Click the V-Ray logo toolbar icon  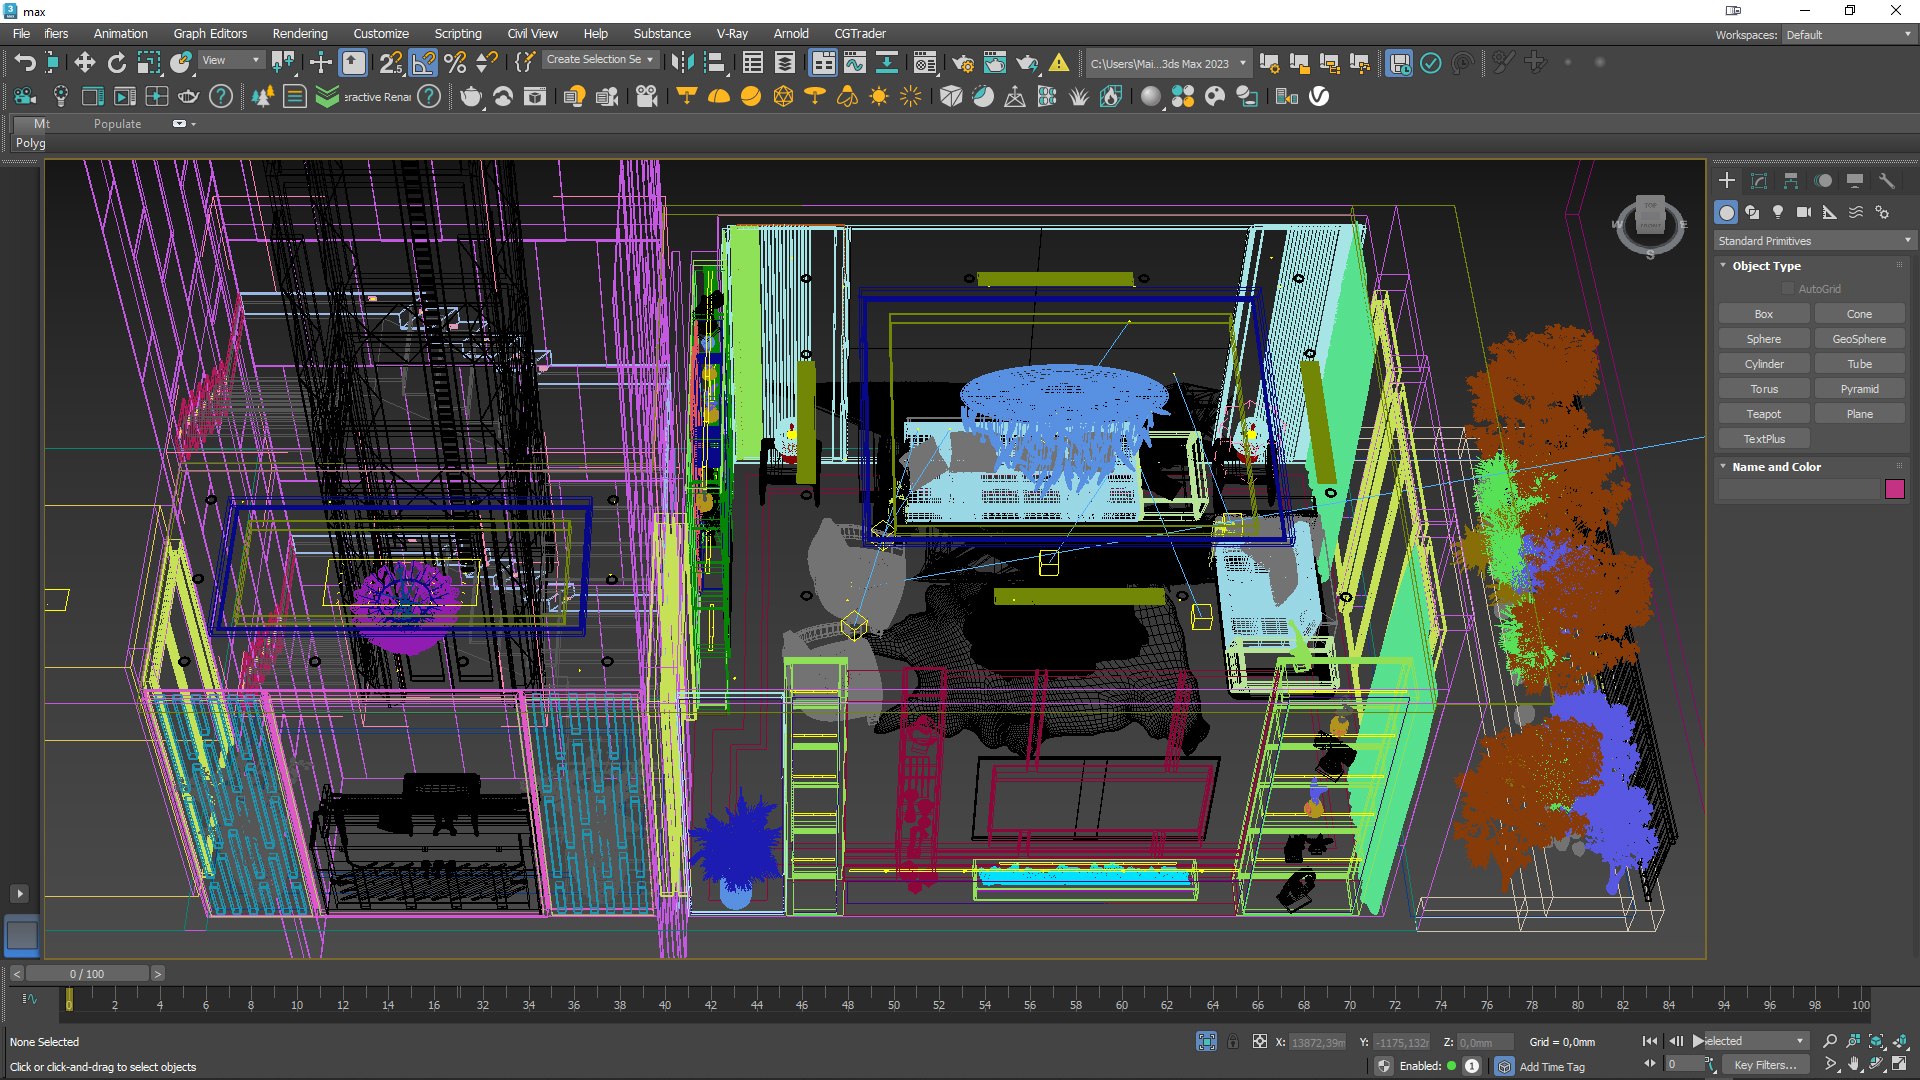click(x=1319, y=97)
